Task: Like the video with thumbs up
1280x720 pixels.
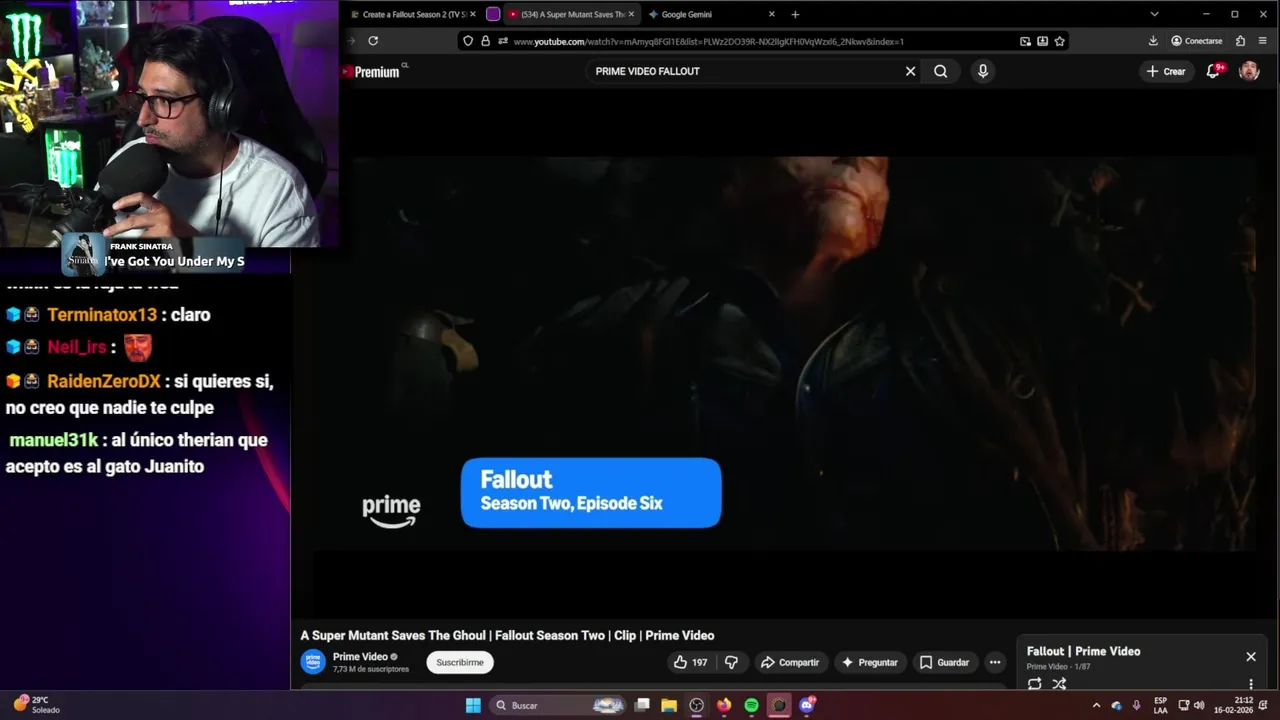Action: (x=690, y=662)
